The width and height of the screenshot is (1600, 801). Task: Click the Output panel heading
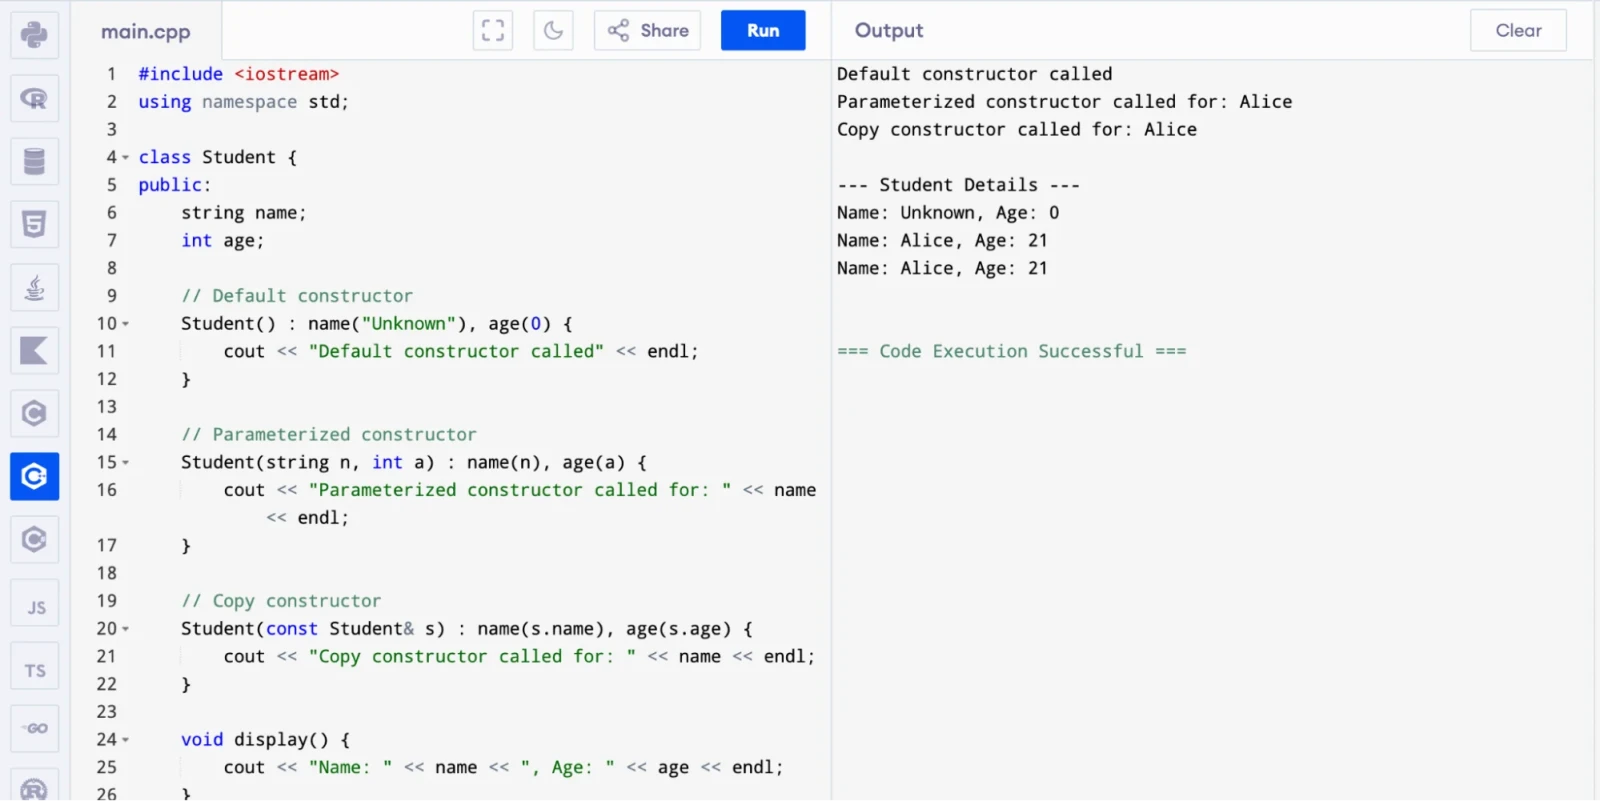pyautogui.click(x=889, y=30)
